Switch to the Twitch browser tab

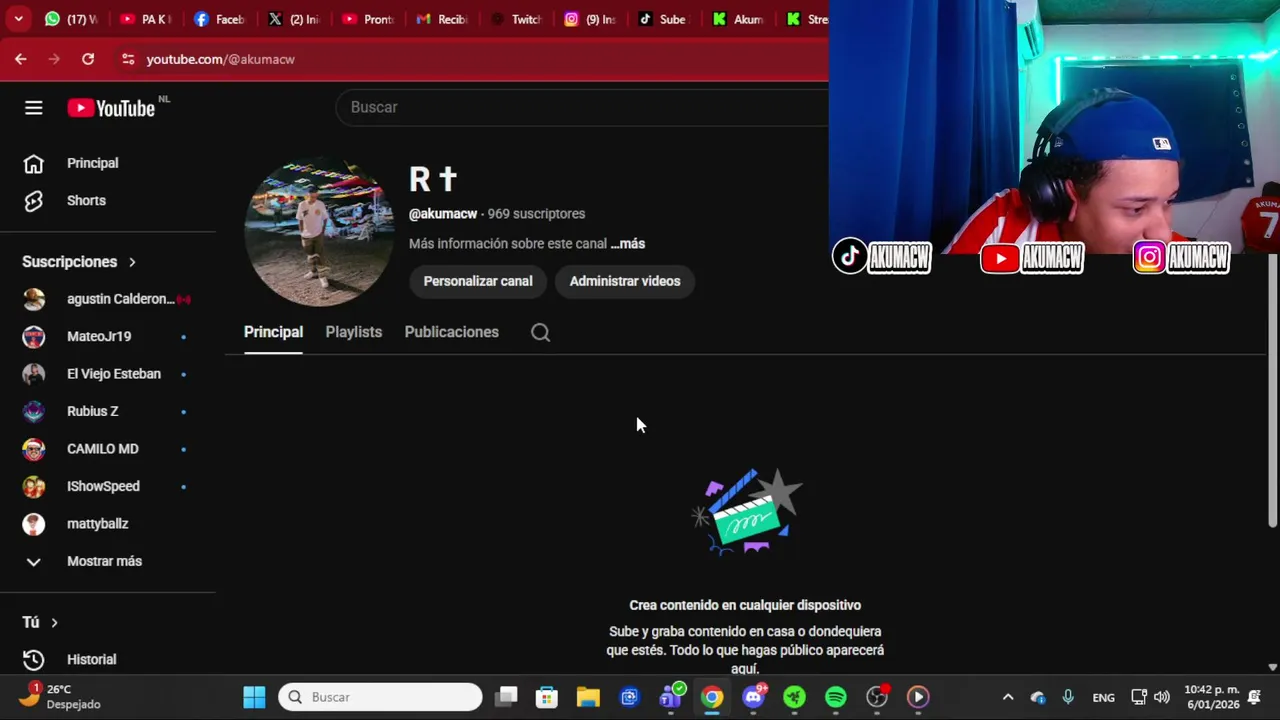(x=516, y=19)
